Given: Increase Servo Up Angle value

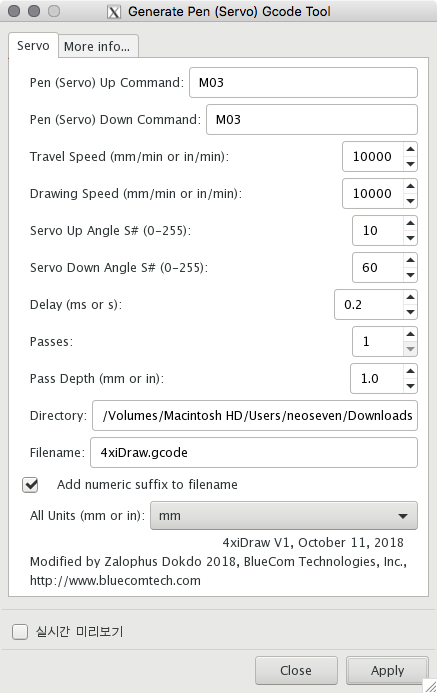Looking at the screenshot, I should [410, 223].
